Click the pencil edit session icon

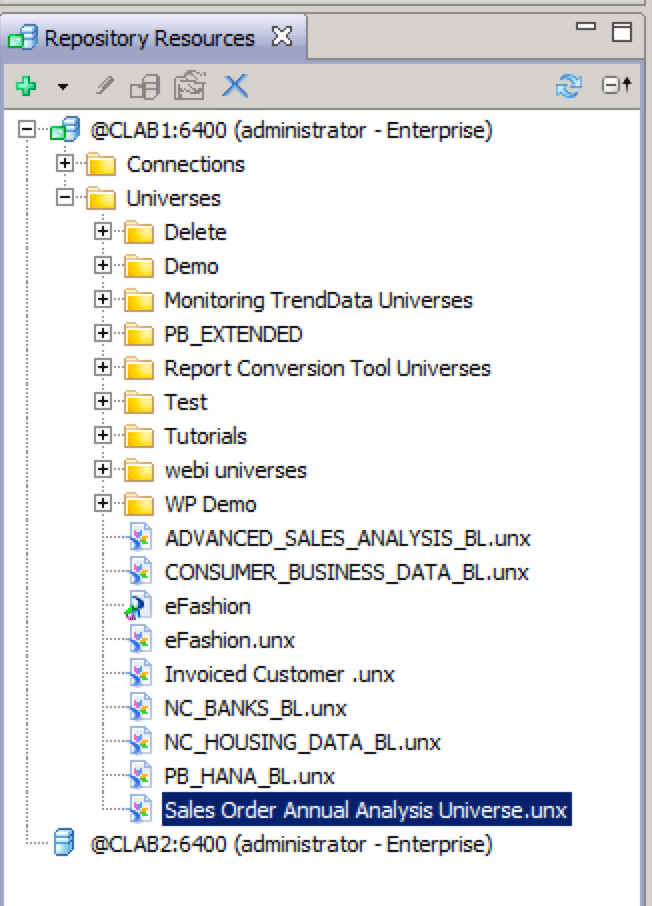(105, 87)
